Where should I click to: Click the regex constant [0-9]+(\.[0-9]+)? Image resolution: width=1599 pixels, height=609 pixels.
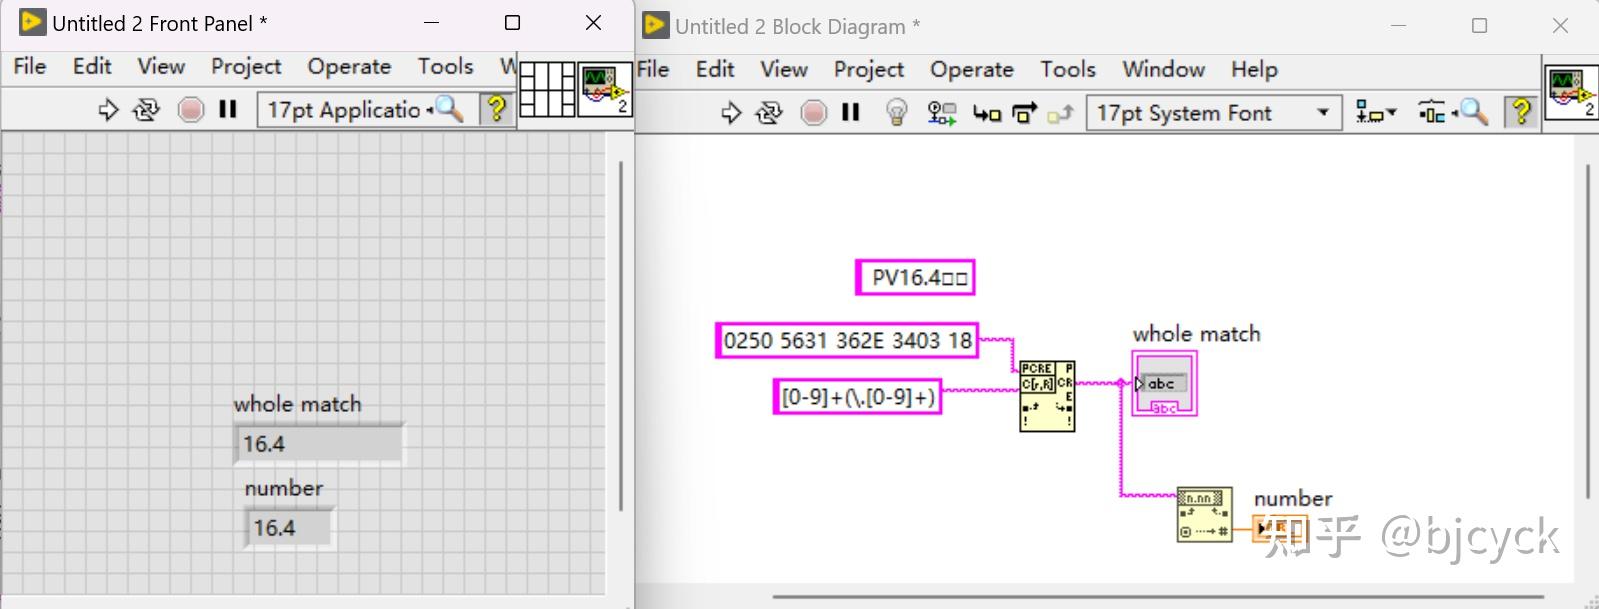point(858,397)
